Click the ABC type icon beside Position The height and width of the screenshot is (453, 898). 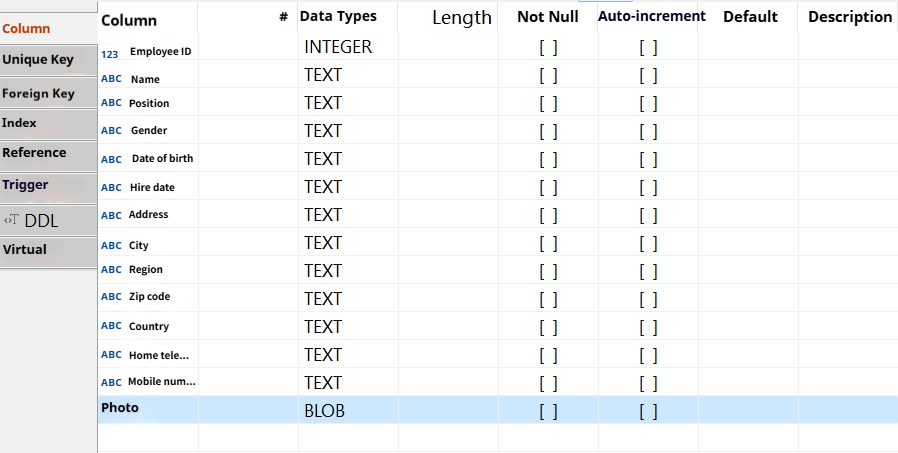[111, 103]
